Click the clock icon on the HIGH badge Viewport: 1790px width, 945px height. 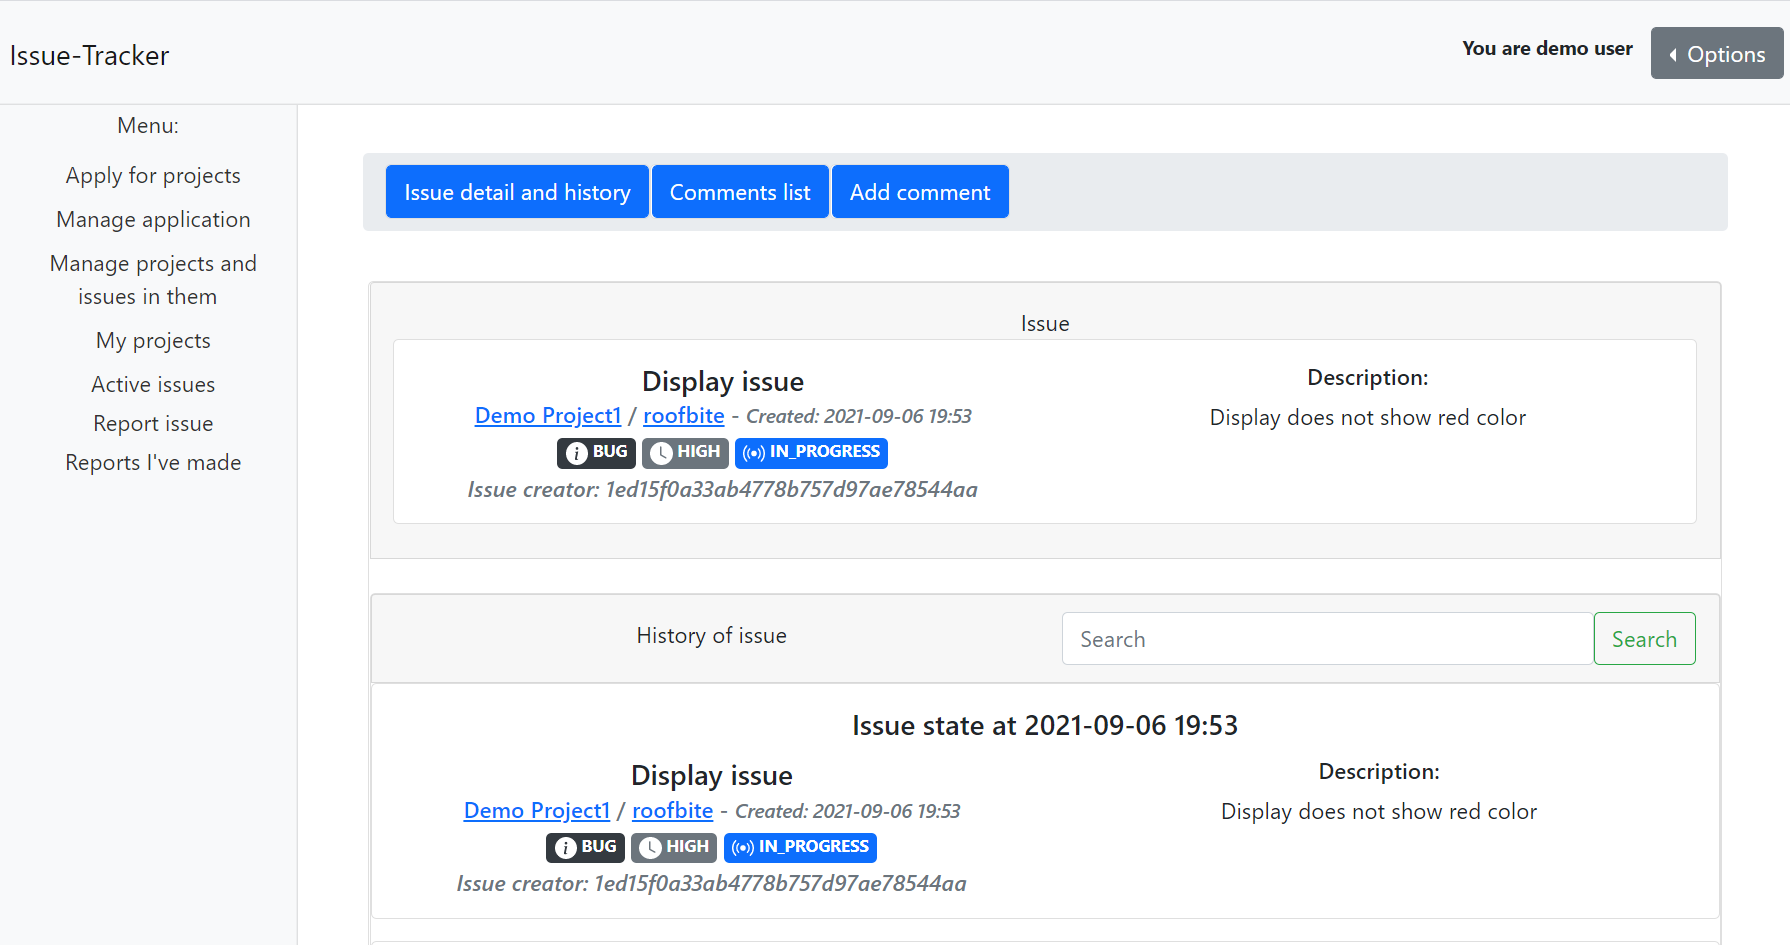pyautogui.click(x=661, y=453)
